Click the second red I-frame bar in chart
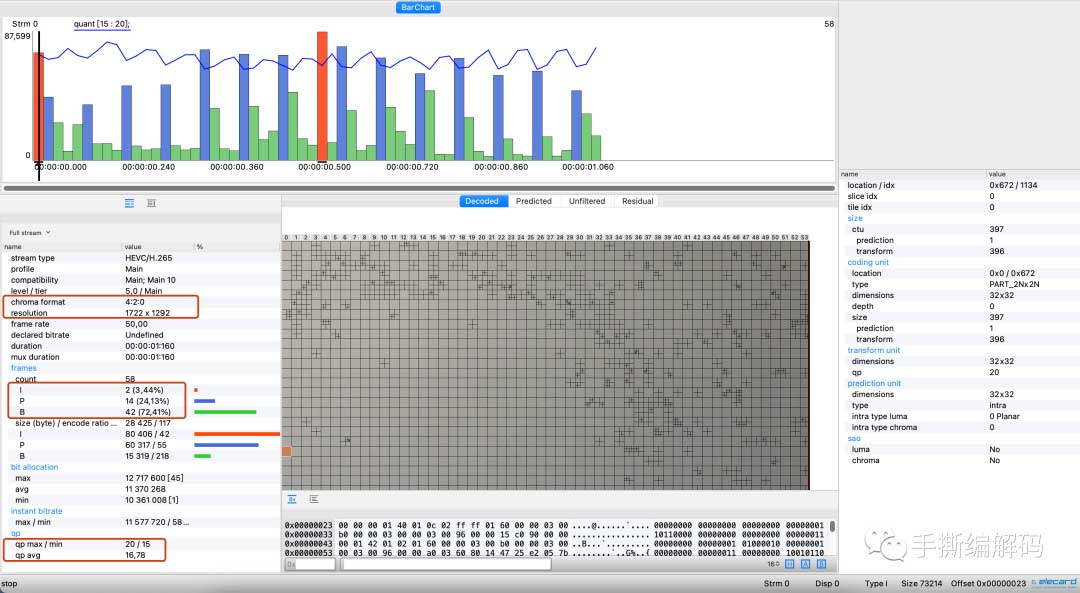Viewport: 1080px width, 593px height. pyautogui.click(x=322, y=95)
